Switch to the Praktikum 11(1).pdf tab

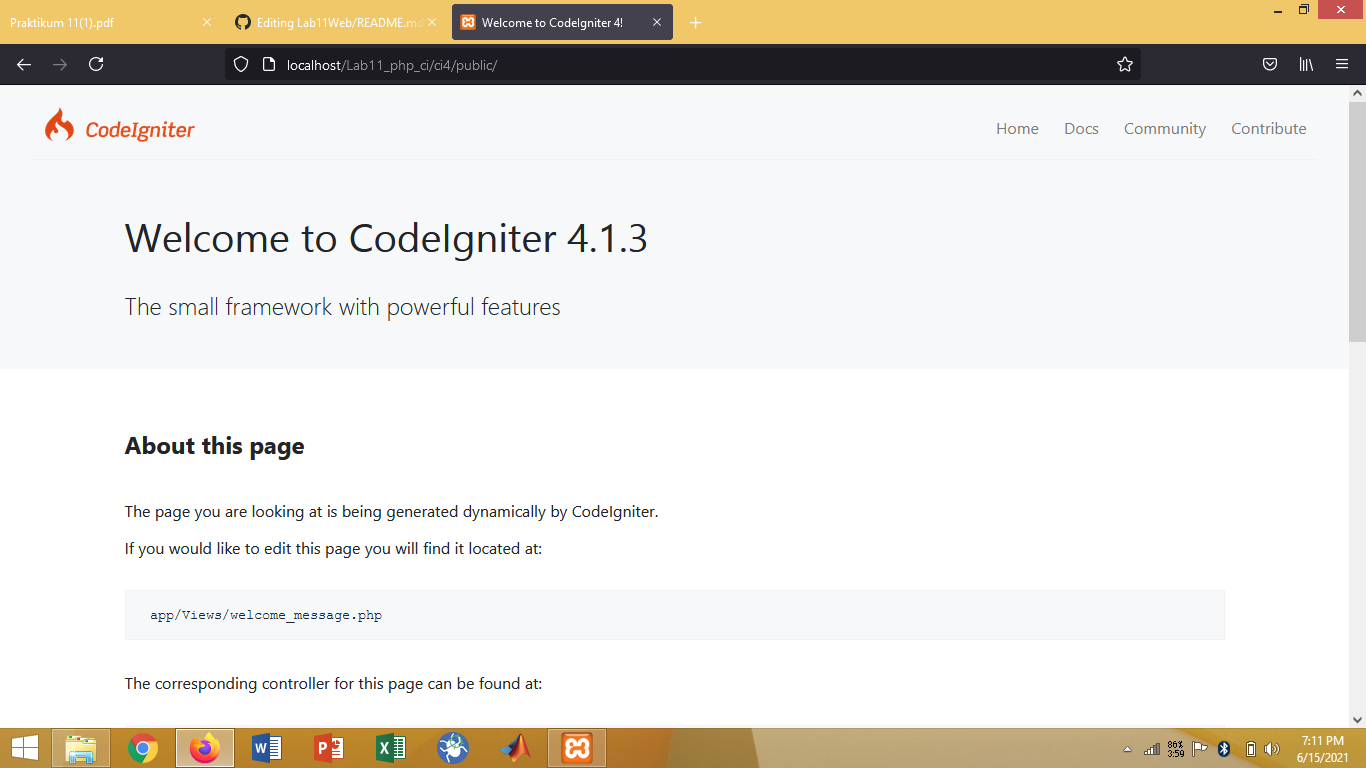[x=100, y=21]
